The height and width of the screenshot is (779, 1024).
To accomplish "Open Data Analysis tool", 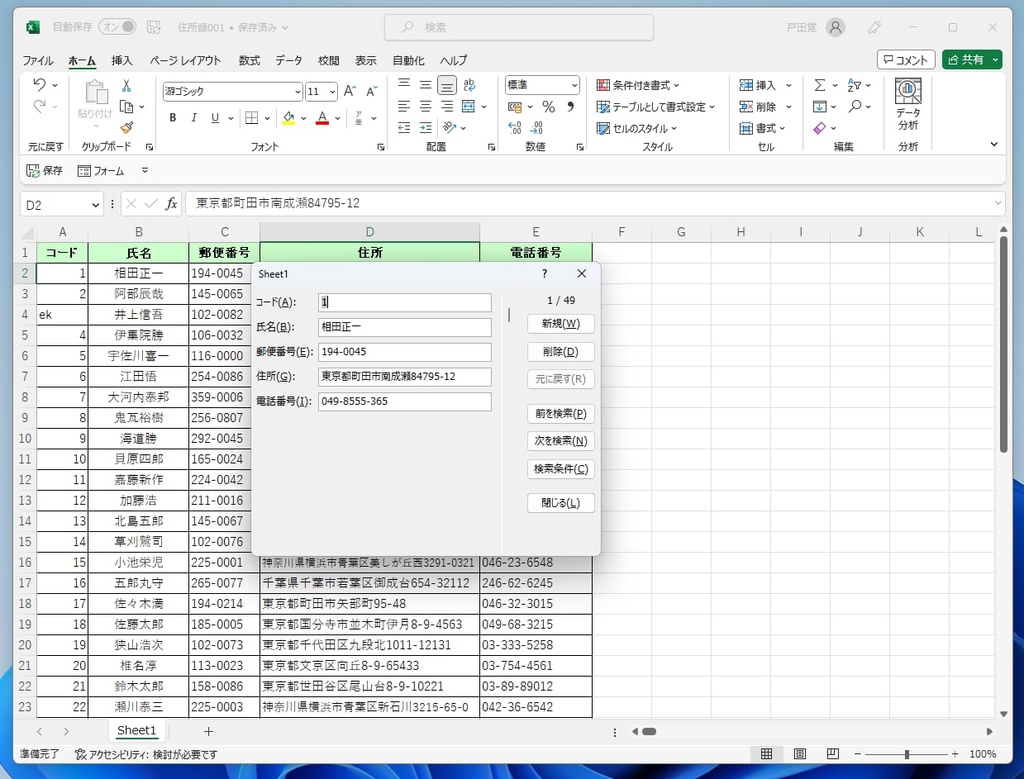I will point(908,104).
